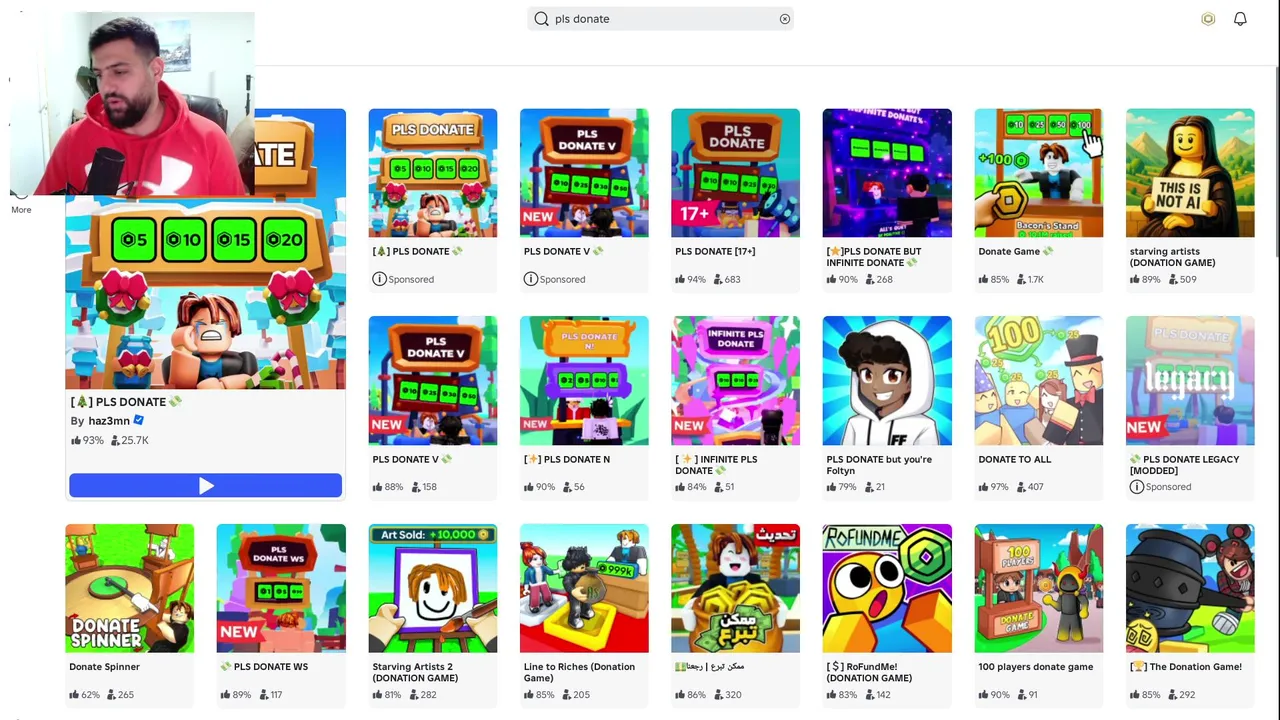Select Line to Riches (Donation Game) thumbnail

point(584,588)
